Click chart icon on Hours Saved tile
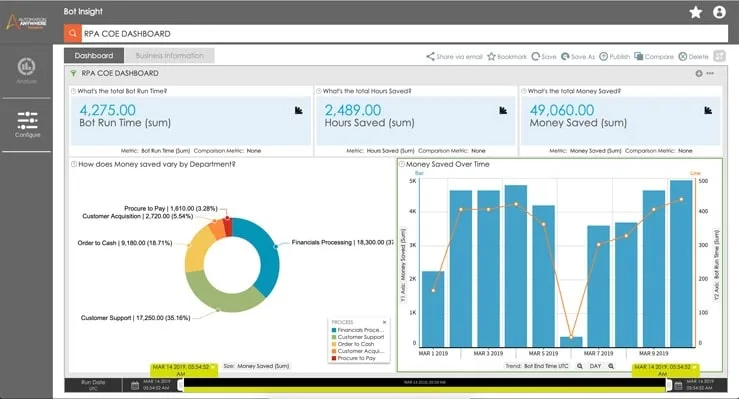The height and width of the screenshot is (399, 739). [x=503, y=110]
